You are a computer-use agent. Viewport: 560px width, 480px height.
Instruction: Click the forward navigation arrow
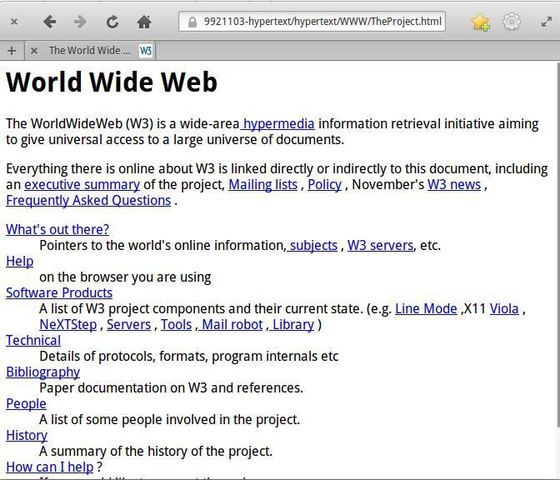click(x=80, y=22)
